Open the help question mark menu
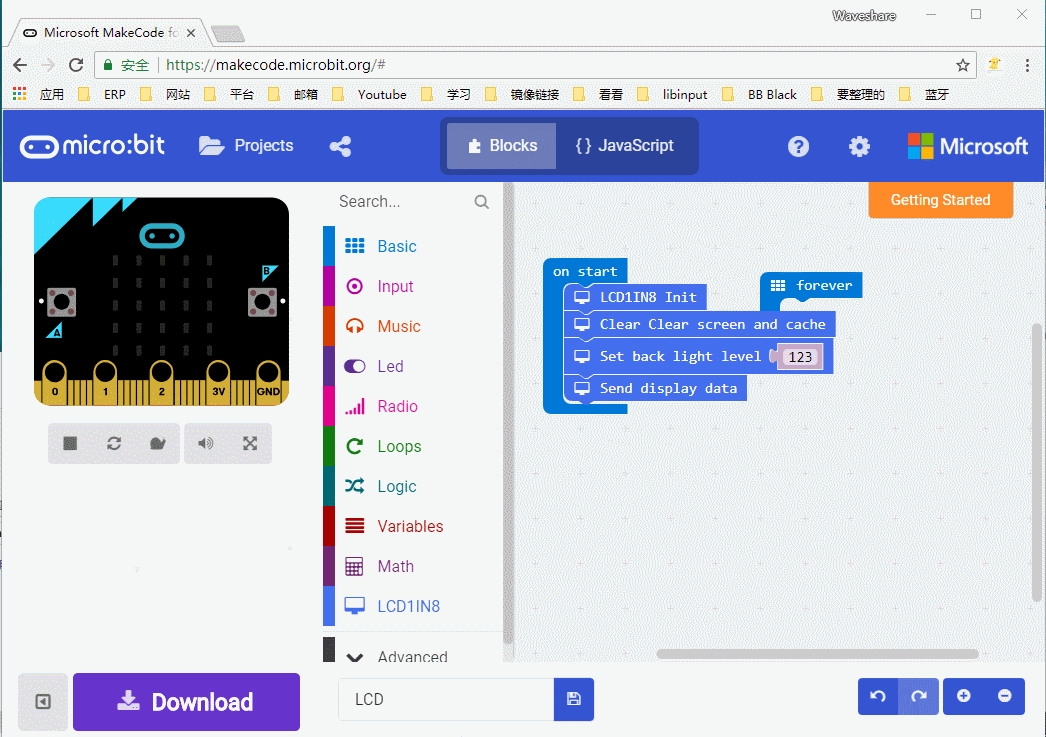The width and height of the screenshot is (1046, 737). pyautogui.click(x=798, y=146)
